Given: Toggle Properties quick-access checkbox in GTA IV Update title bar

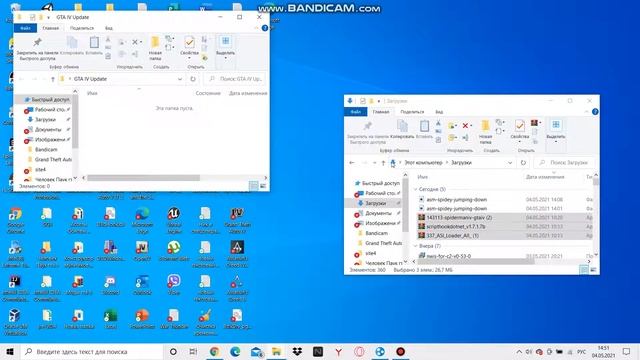Looking at the screenshot, I should pos(32,17).
